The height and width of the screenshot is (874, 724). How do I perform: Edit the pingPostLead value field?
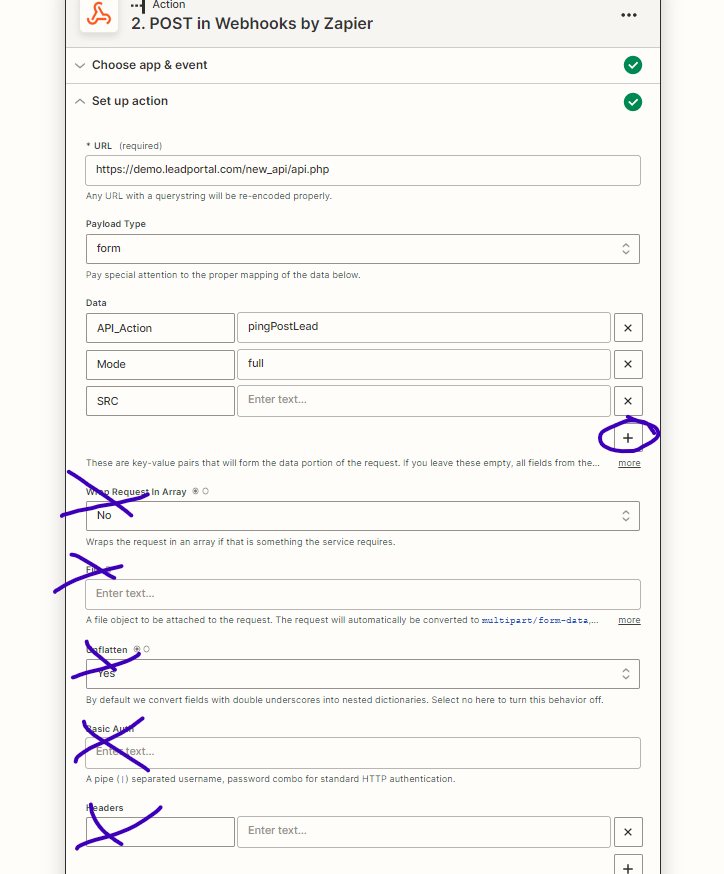coord(424,328)
